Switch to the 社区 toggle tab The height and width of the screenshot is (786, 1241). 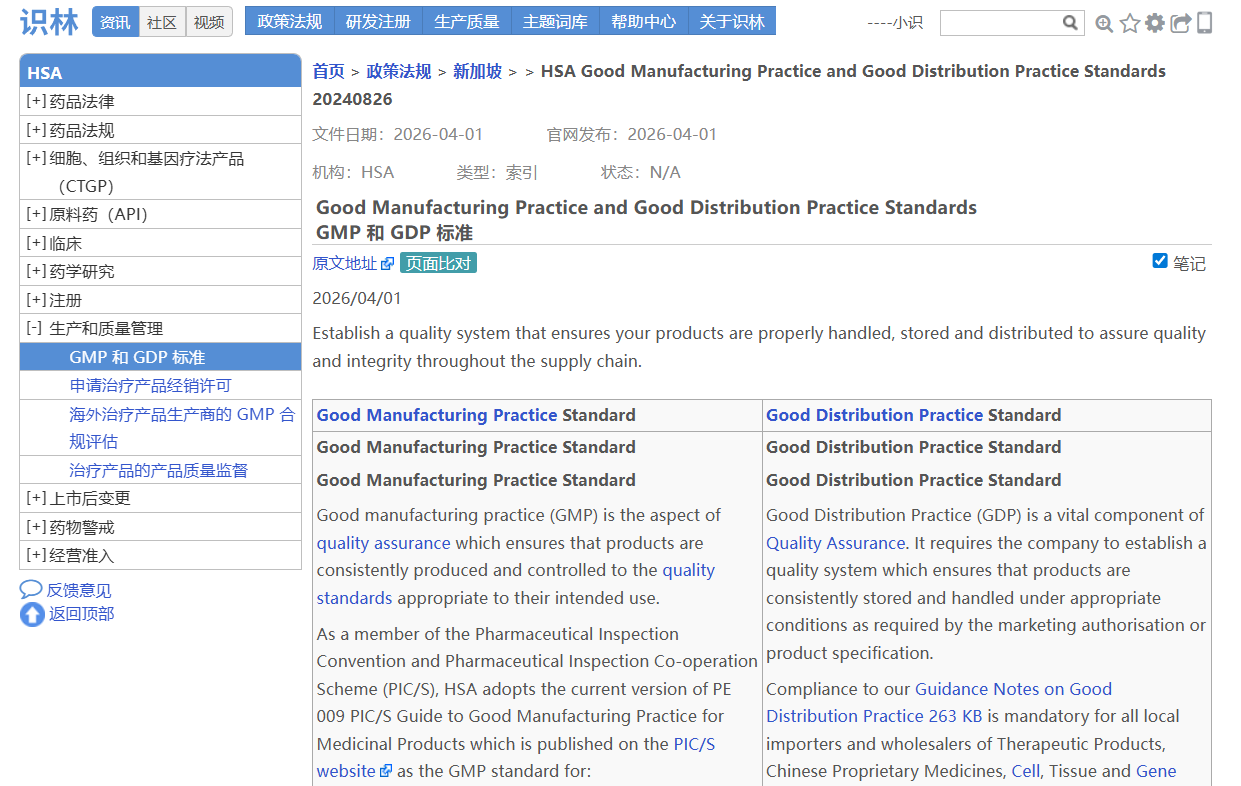(x=162, y=22)
